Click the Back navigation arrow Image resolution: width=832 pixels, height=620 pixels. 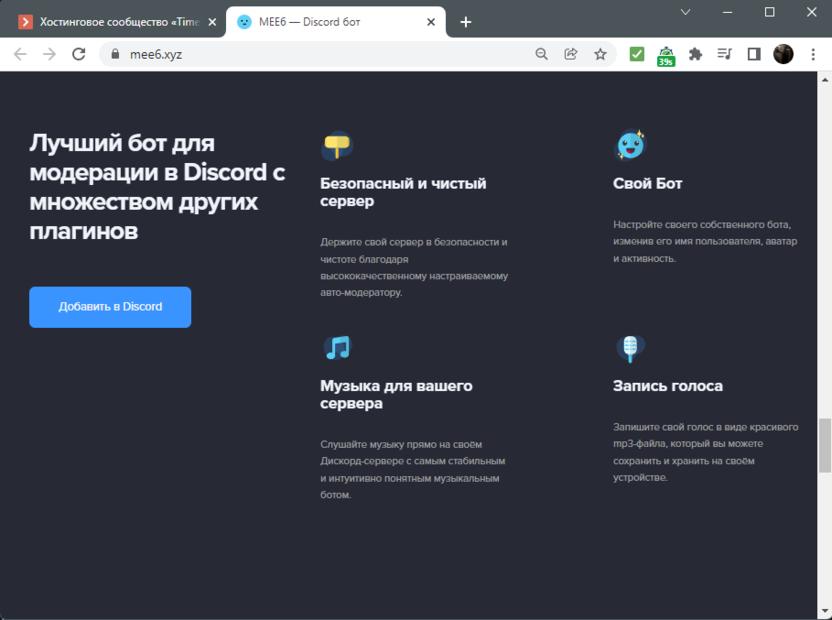[x=20, y=54]
